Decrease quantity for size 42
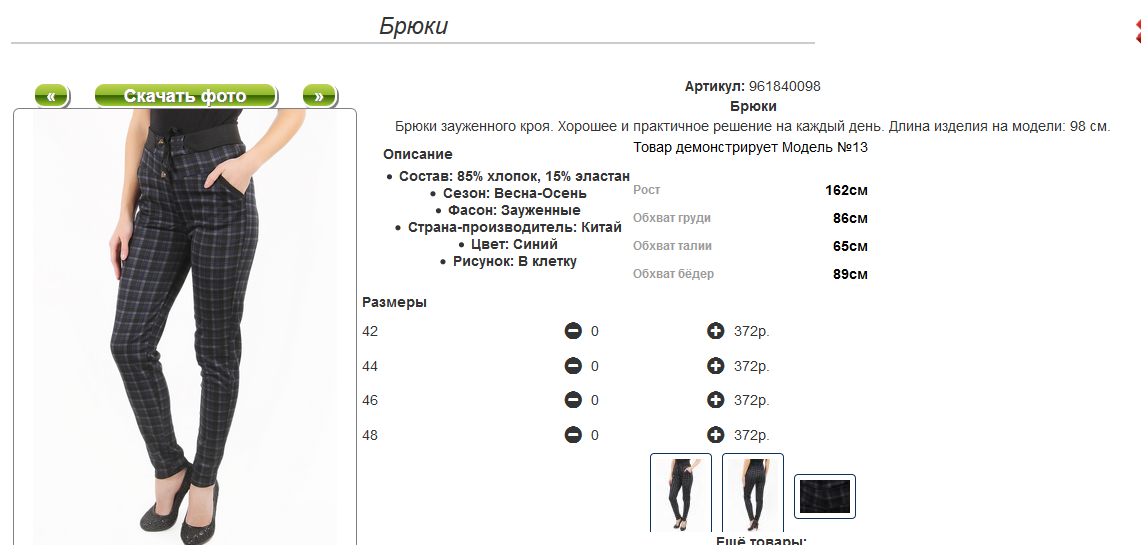 coord(573,331)
